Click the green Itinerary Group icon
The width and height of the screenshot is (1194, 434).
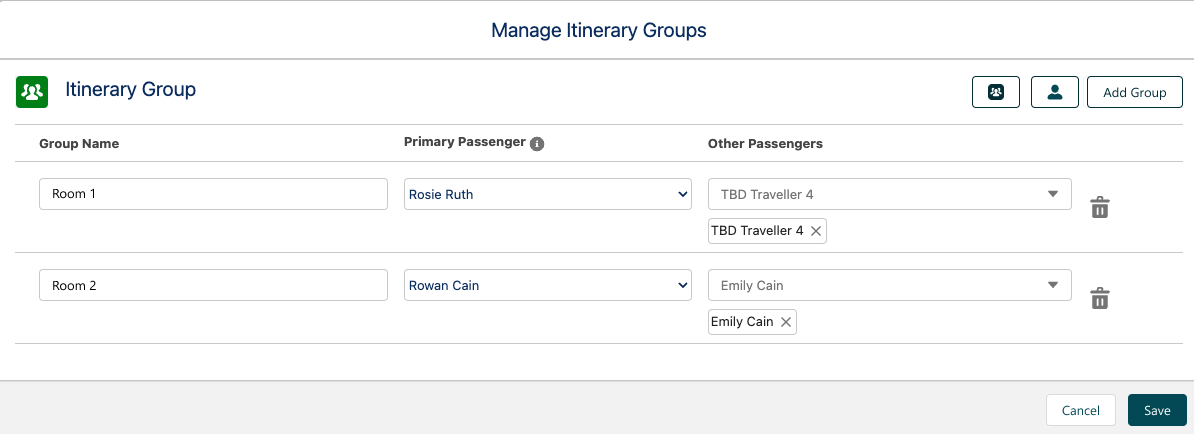pyautogui.click(x=32, y=92)
